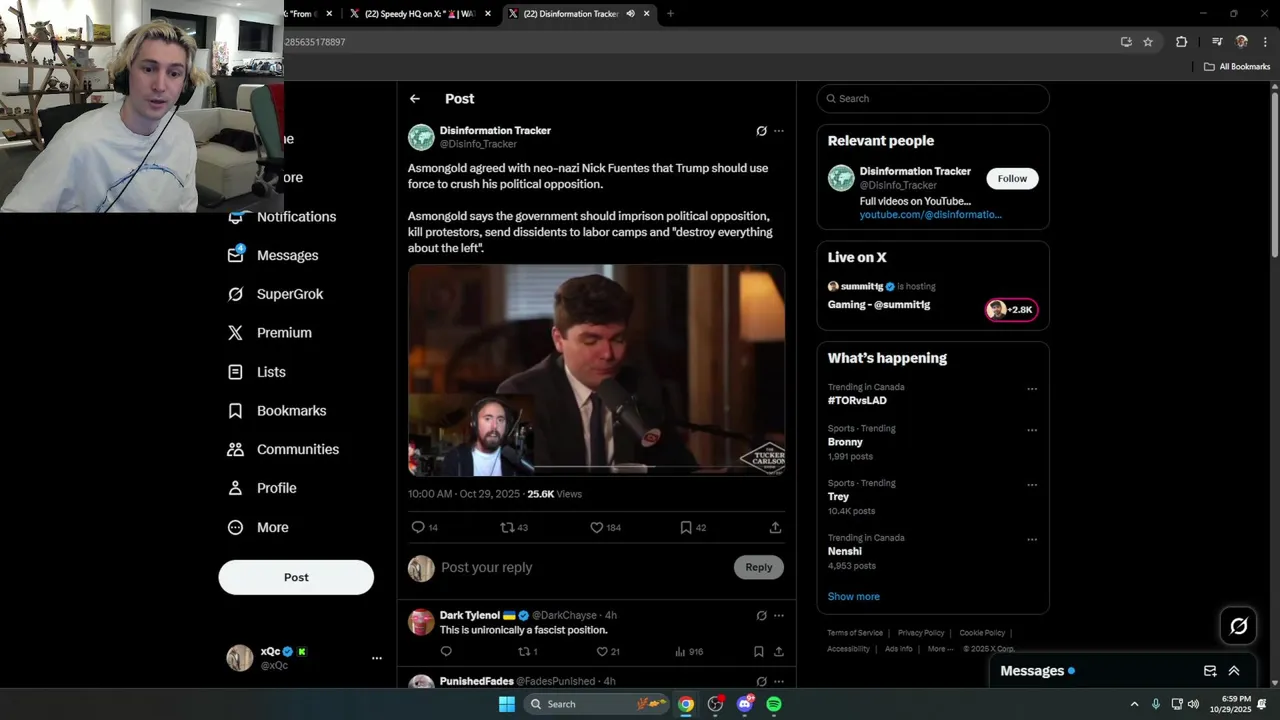Open more options on Dark Tylenol reply
This screenshot has width=1280, height=720.
(x=779, y=616)
